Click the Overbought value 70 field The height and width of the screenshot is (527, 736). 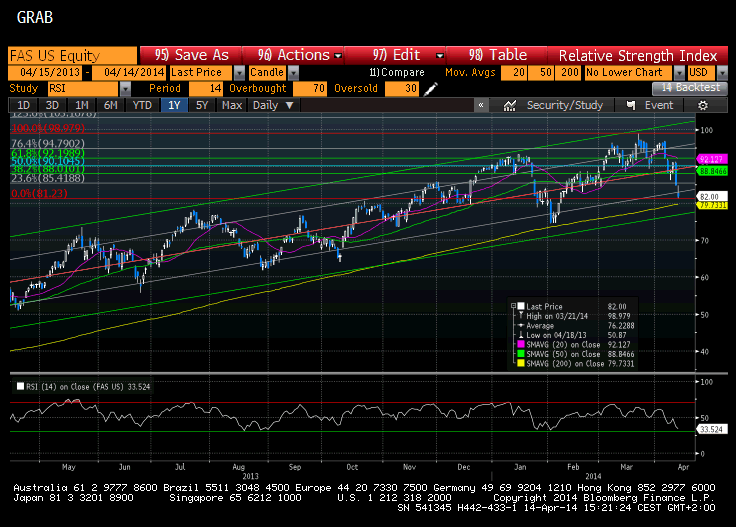point(309,89)
